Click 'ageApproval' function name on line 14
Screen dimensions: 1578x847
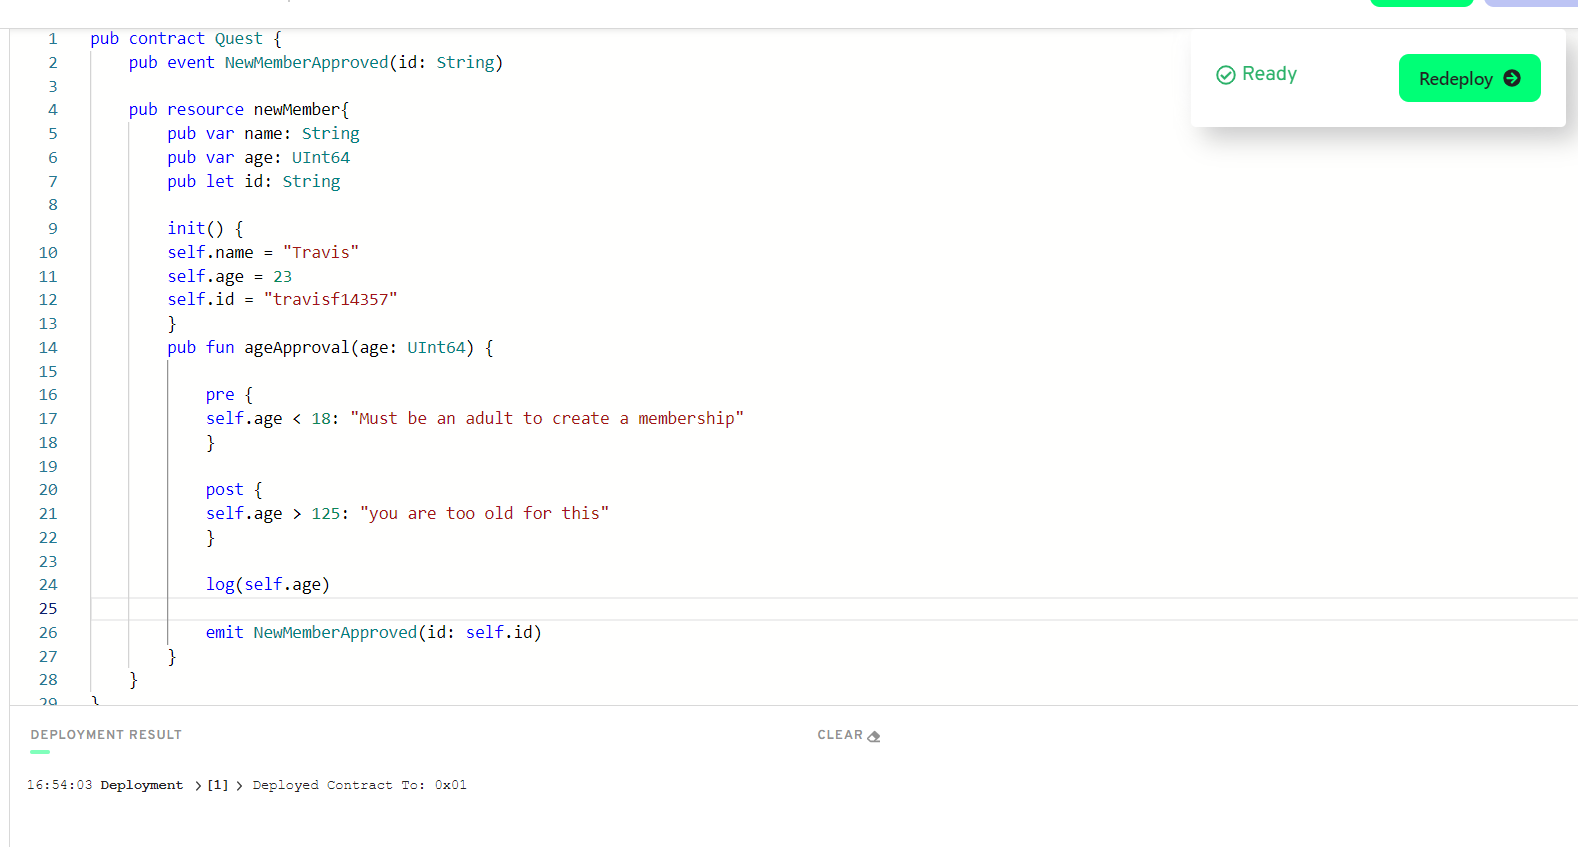pyautogui.click(x=297, y=348)
